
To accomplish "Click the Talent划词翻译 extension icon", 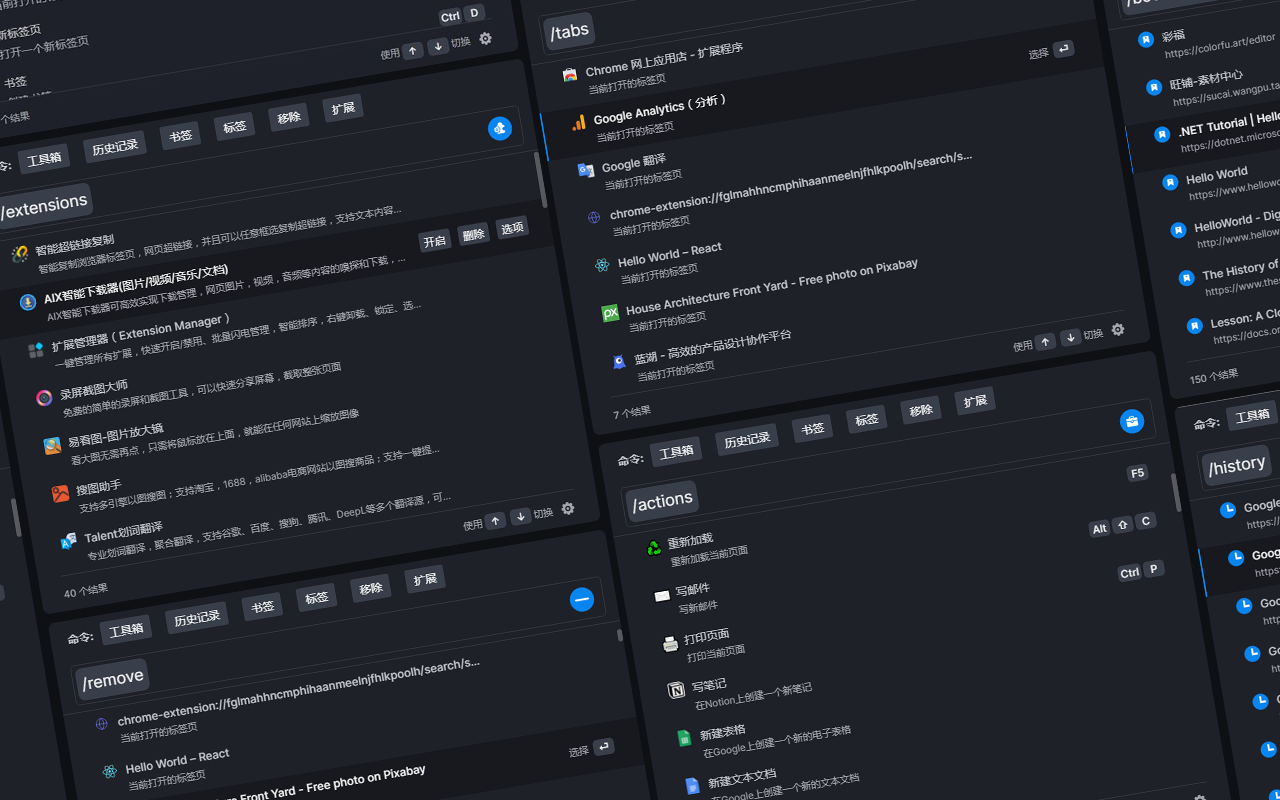I will (x=68, y=541).
